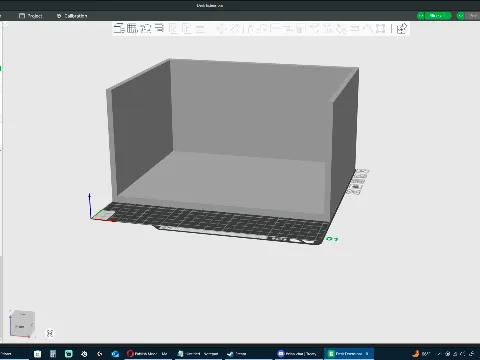
Task: Click the grey Print button
Action: pyautogui.click(x=473, y=16)
